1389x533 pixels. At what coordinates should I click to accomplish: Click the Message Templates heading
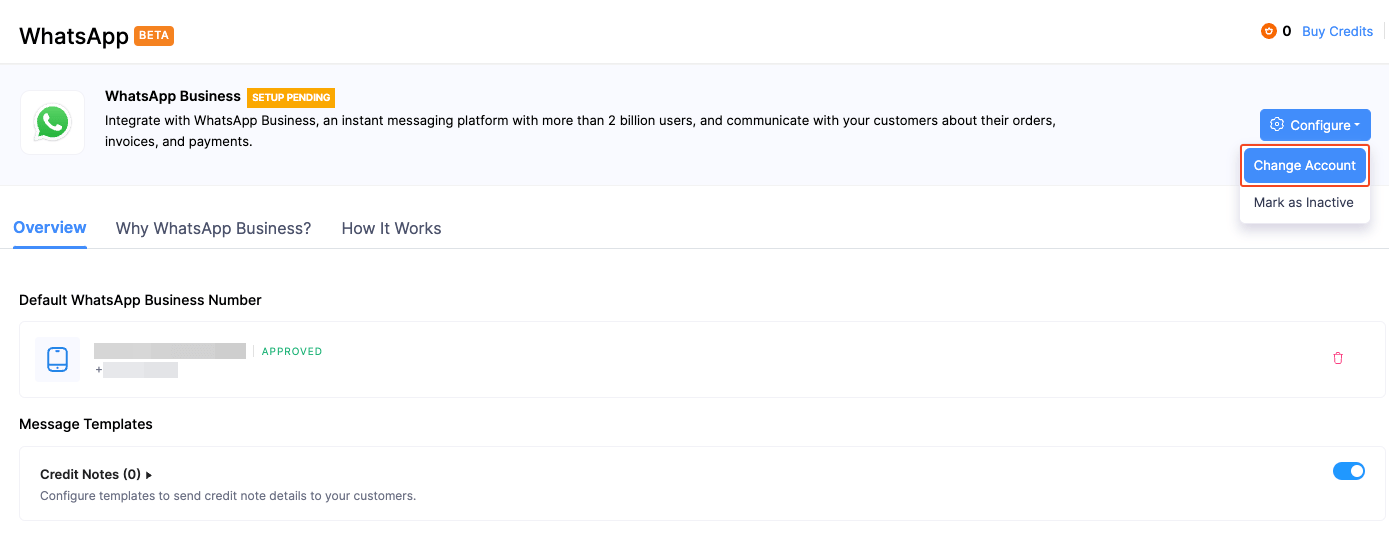tap(86, 424)
